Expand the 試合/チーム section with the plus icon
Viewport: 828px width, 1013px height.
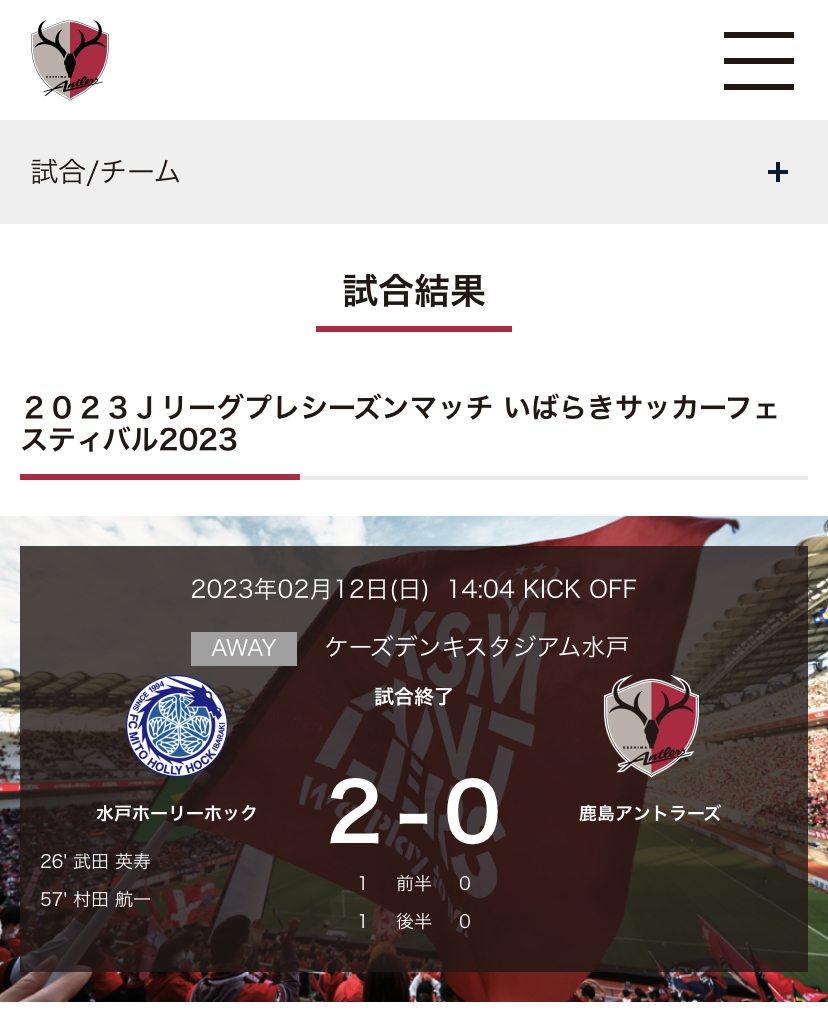click(778, 172)
